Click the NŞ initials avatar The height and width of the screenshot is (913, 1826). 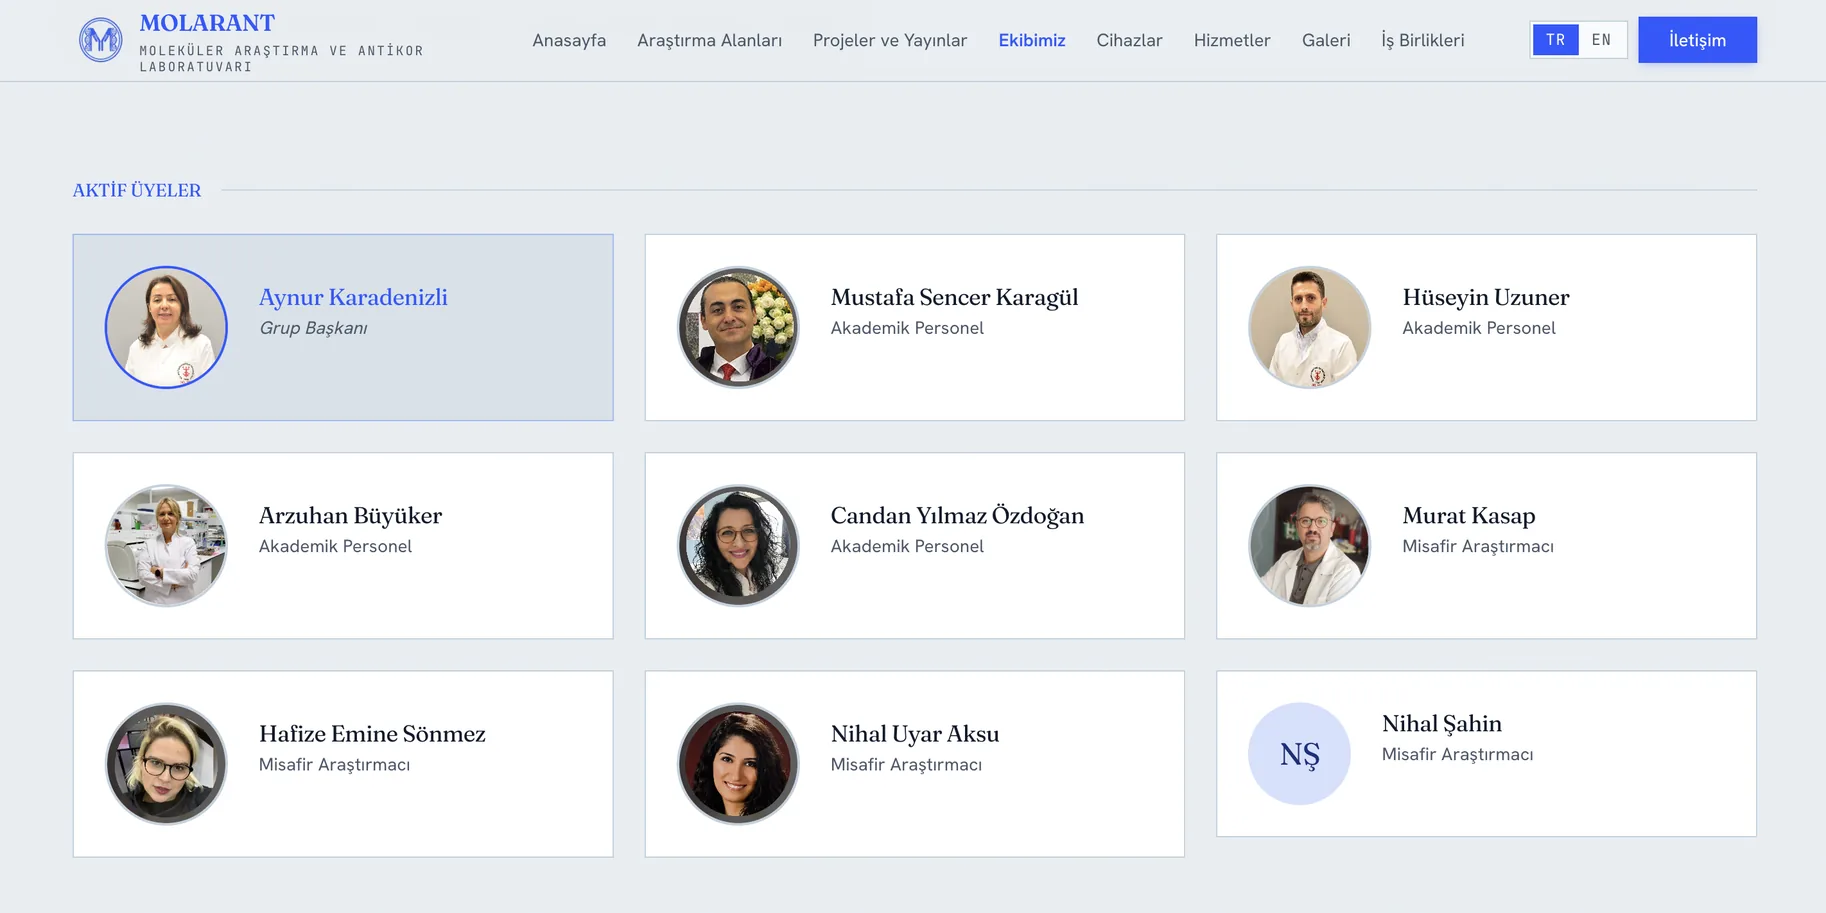[x=1299, y=753]
